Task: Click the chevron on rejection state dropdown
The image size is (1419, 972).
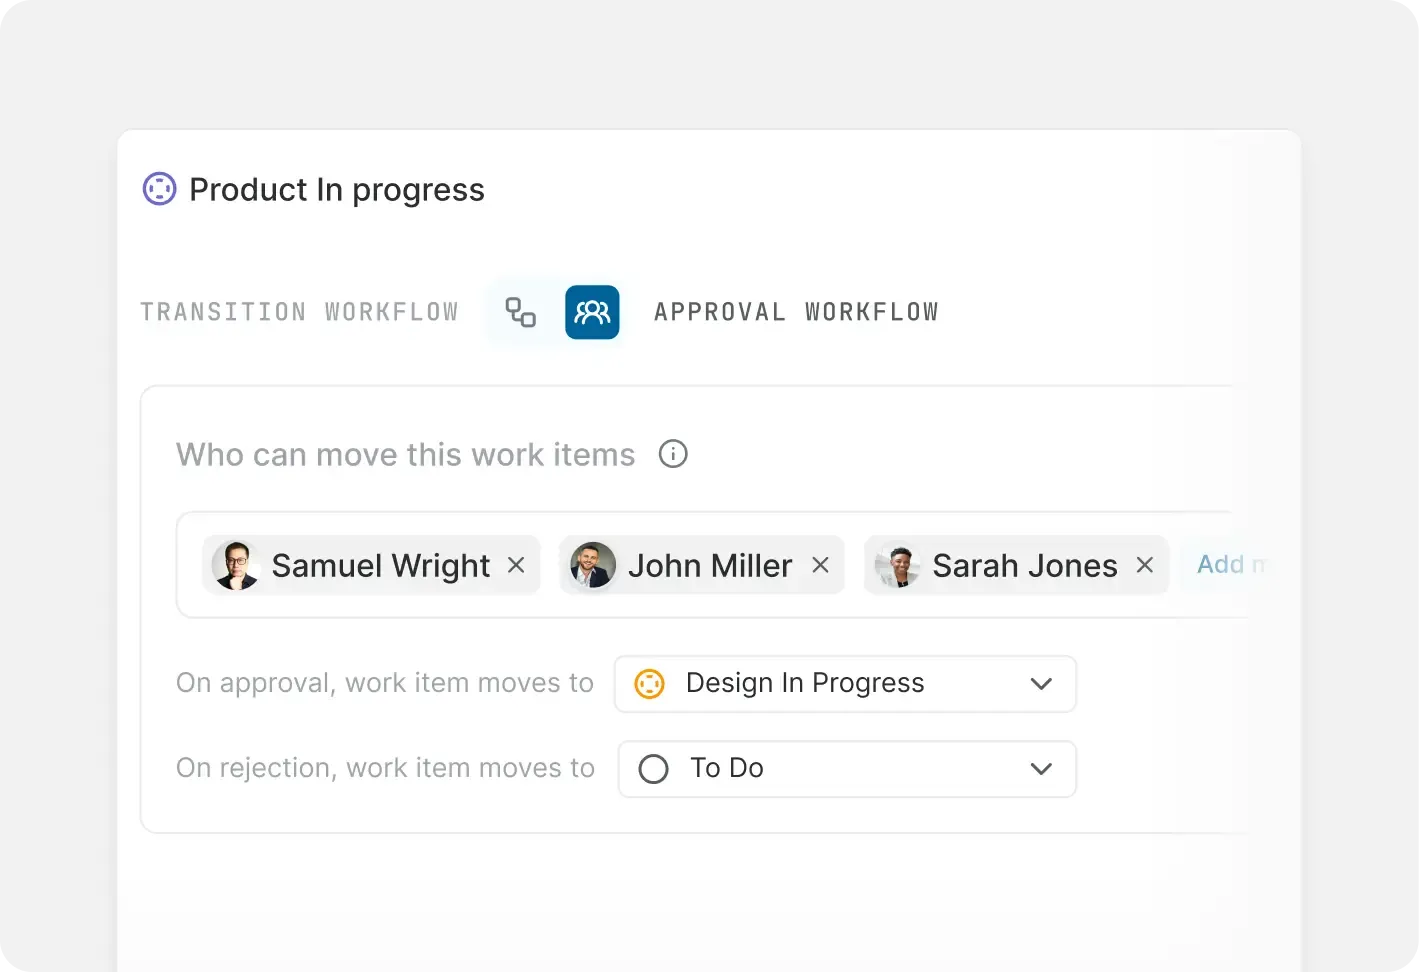Action: click(x=1041, y=769)
